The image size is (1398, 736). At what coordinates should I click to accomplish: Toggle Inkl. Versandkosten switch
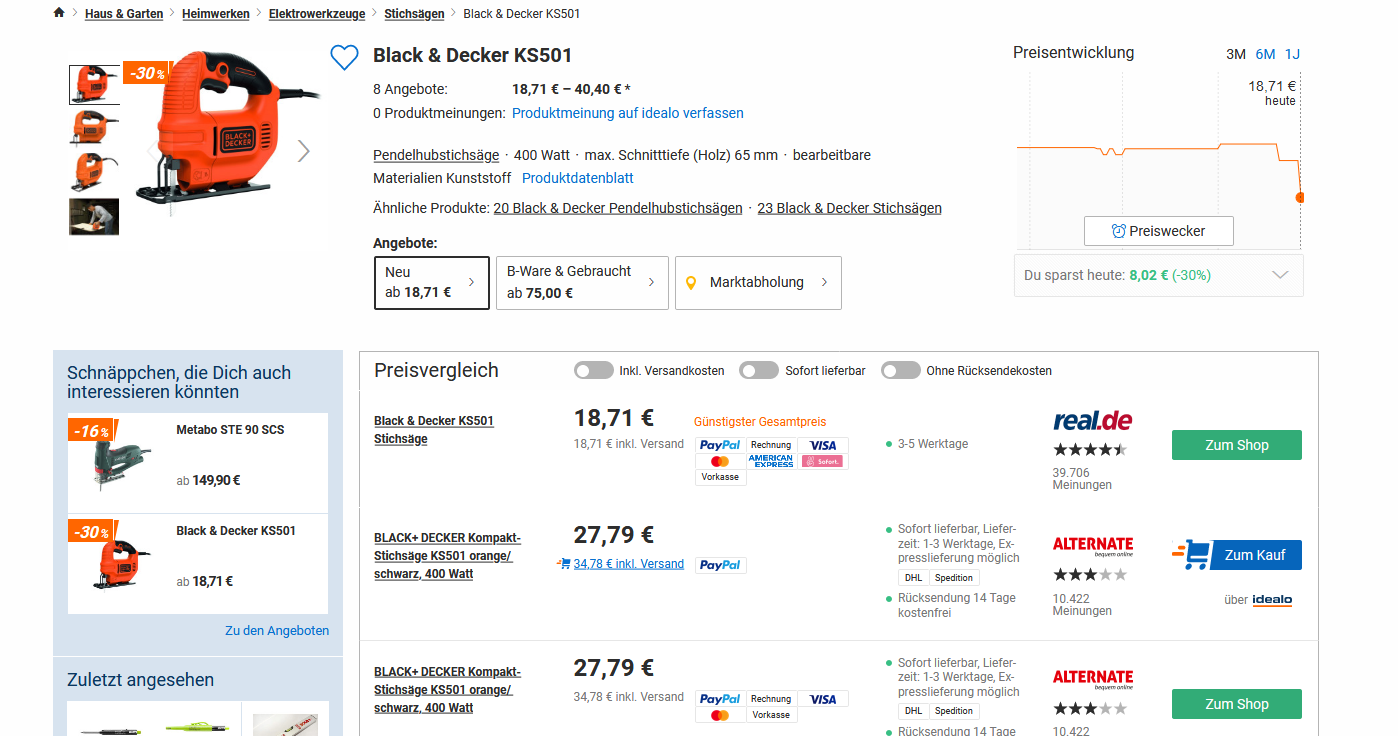[x=593, y=371]
